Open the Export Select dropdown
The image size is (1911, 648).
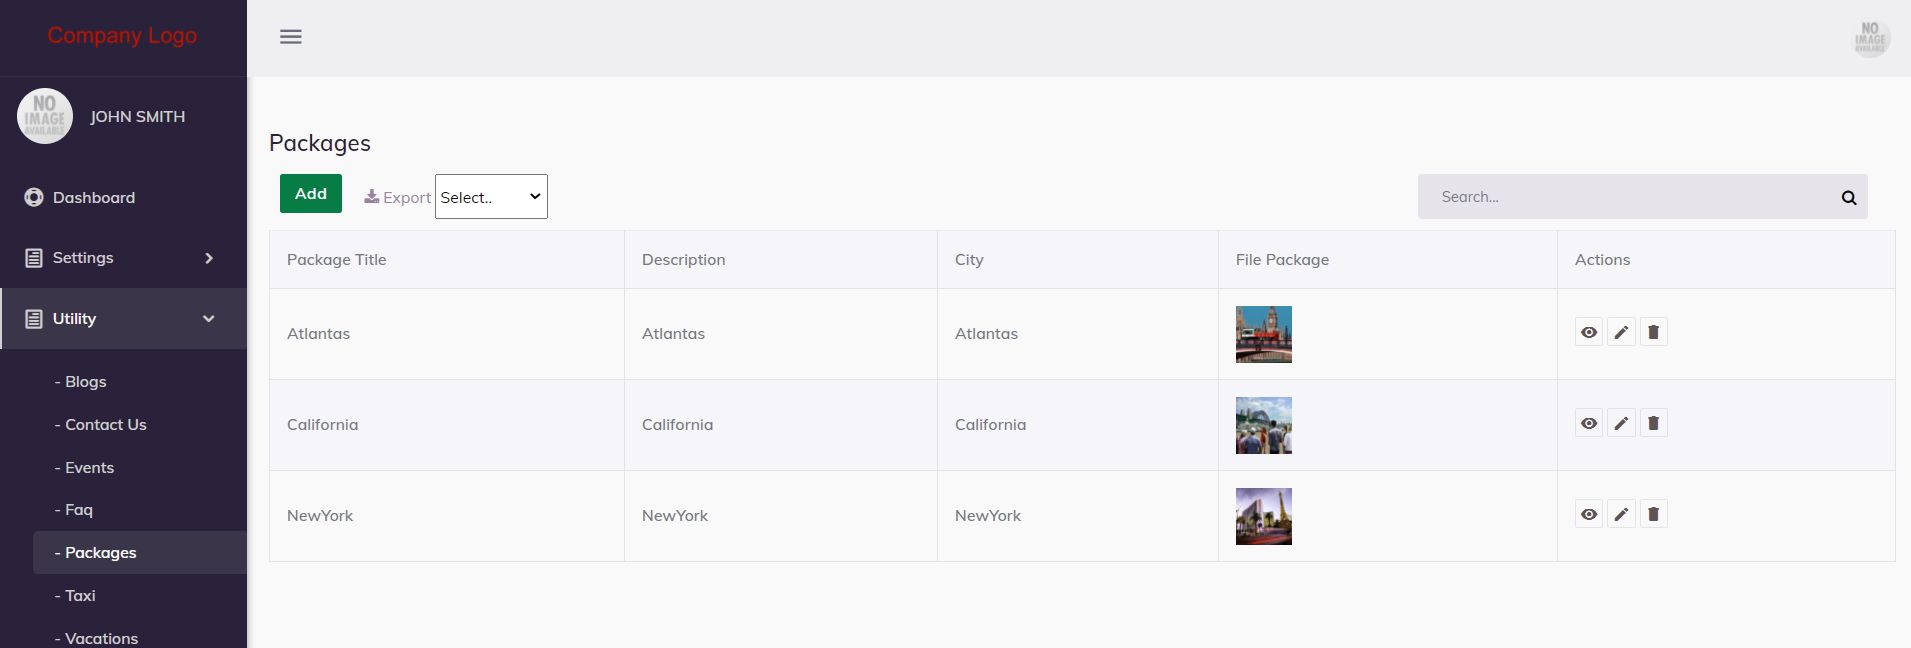[x=491, y=197]
